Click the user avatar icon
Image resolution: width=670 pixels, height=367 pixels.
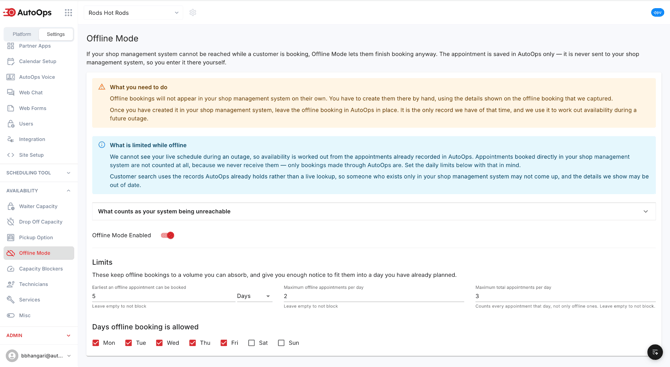(x=12, y=355)
